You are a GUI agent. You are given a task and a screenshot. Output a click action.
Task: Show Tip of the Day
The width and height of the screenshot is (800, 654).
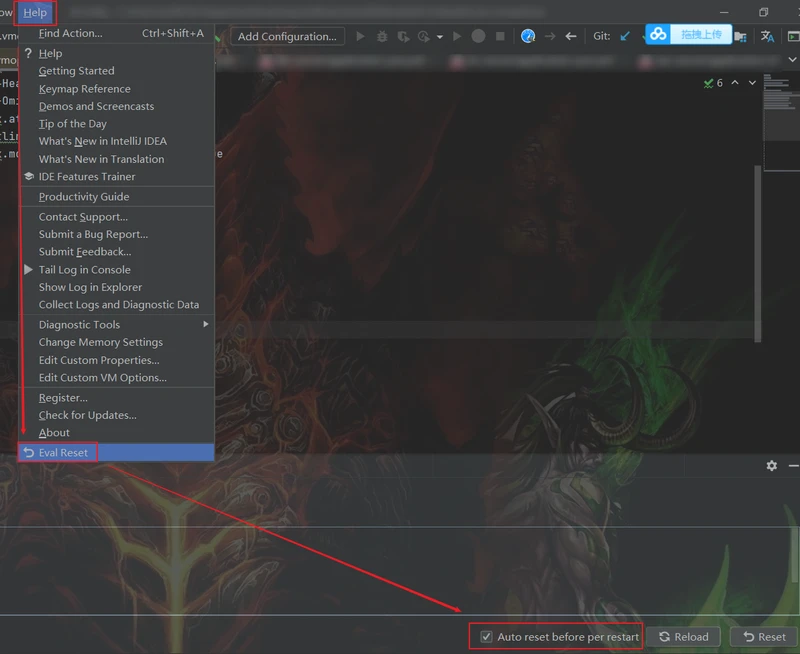tap(117, 123)
